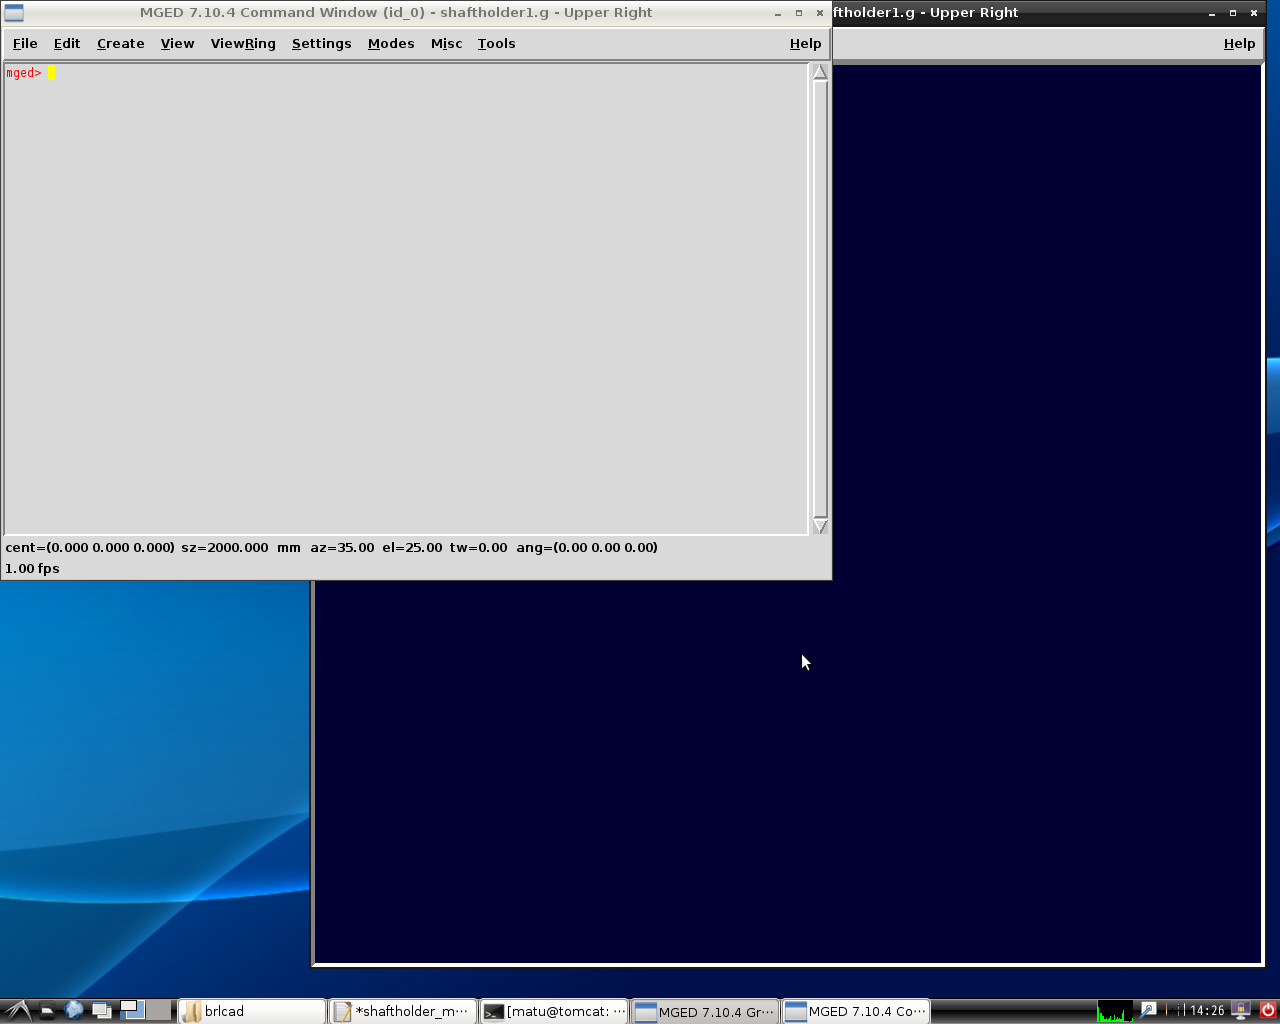Launch the file manager from taskbar icon
Image resolution: width=1280 pixels, height=1024 pixels.
pyautogui.click(x=47, y=1011)
